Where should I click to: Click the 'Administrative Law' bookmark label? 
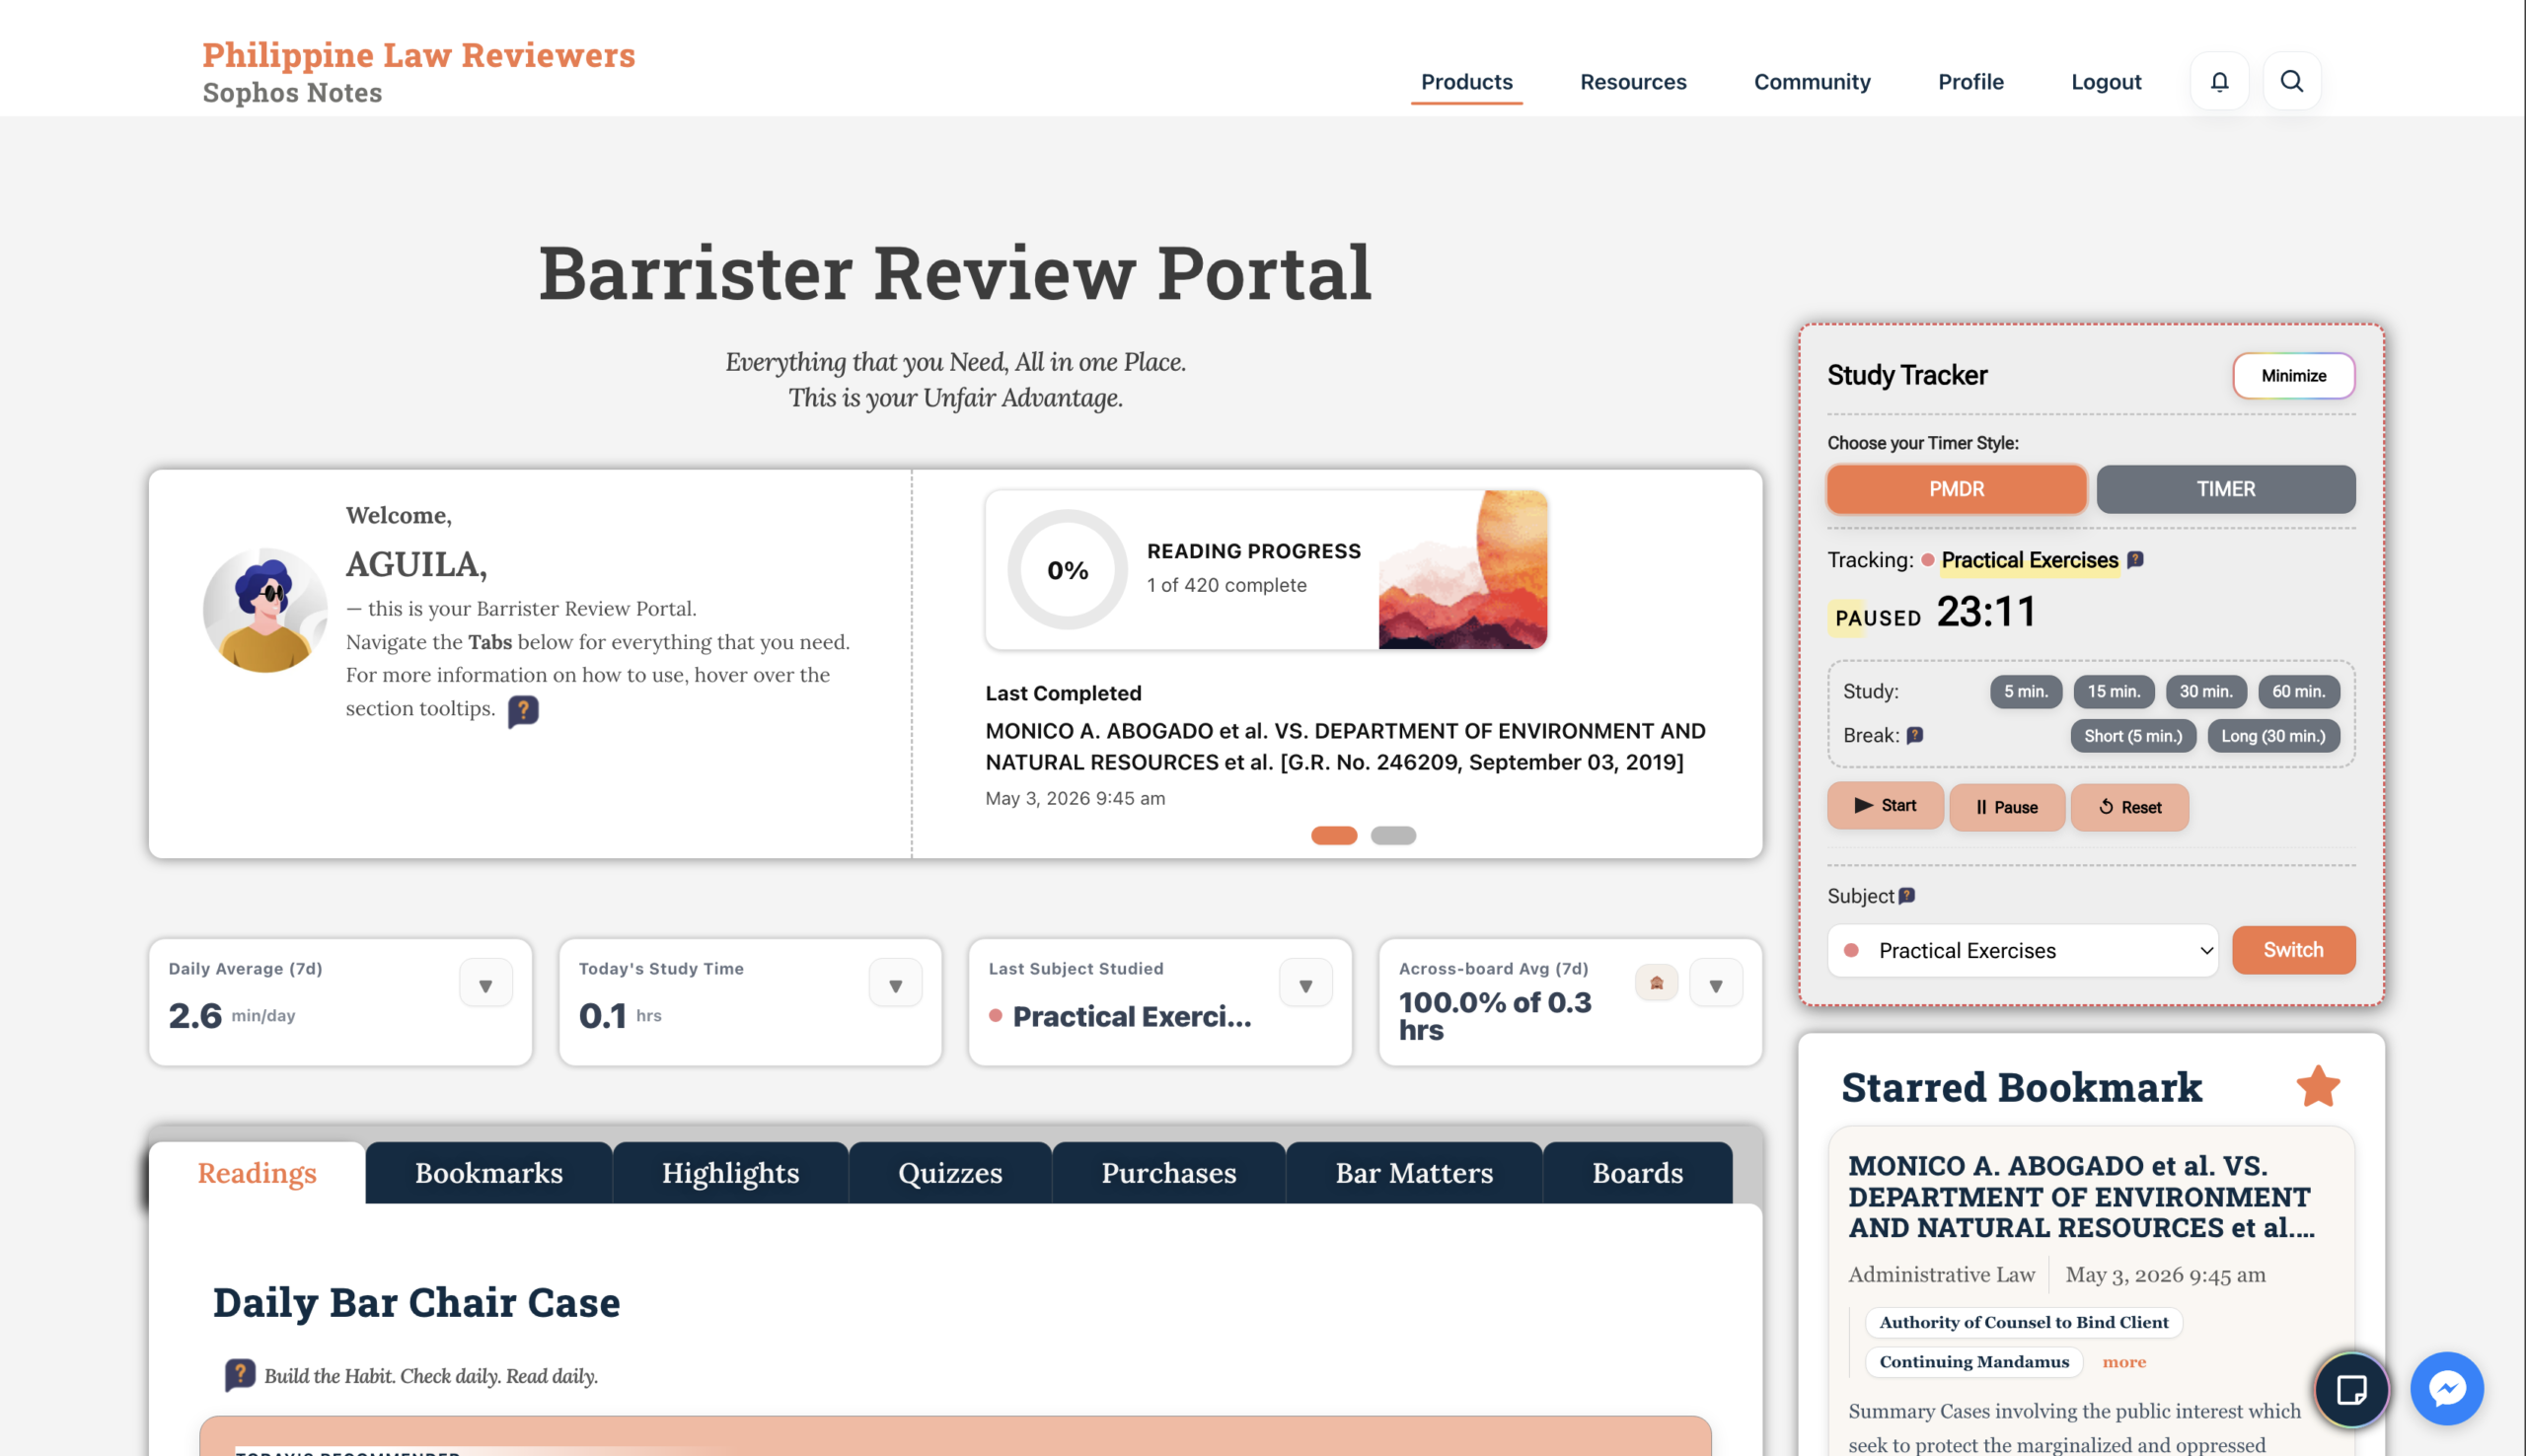pyautogui.click(x=1941, y=1275)
